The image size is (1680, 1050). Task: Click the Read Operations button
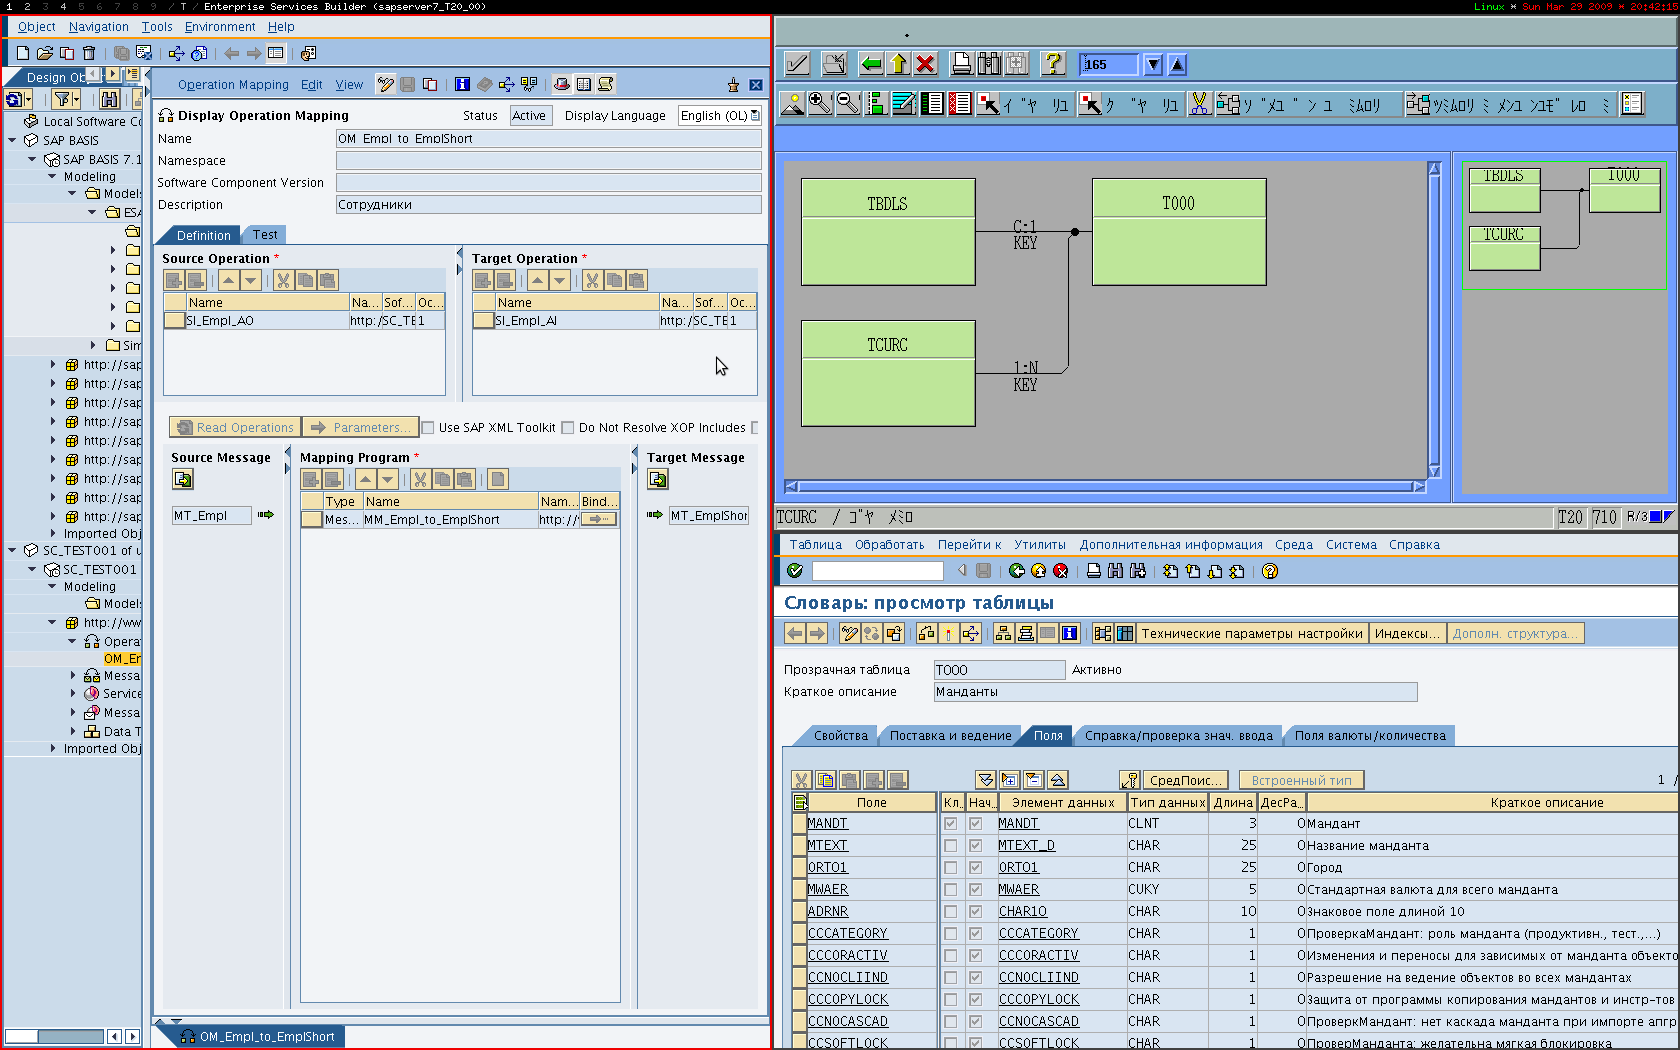click(235, 427)
